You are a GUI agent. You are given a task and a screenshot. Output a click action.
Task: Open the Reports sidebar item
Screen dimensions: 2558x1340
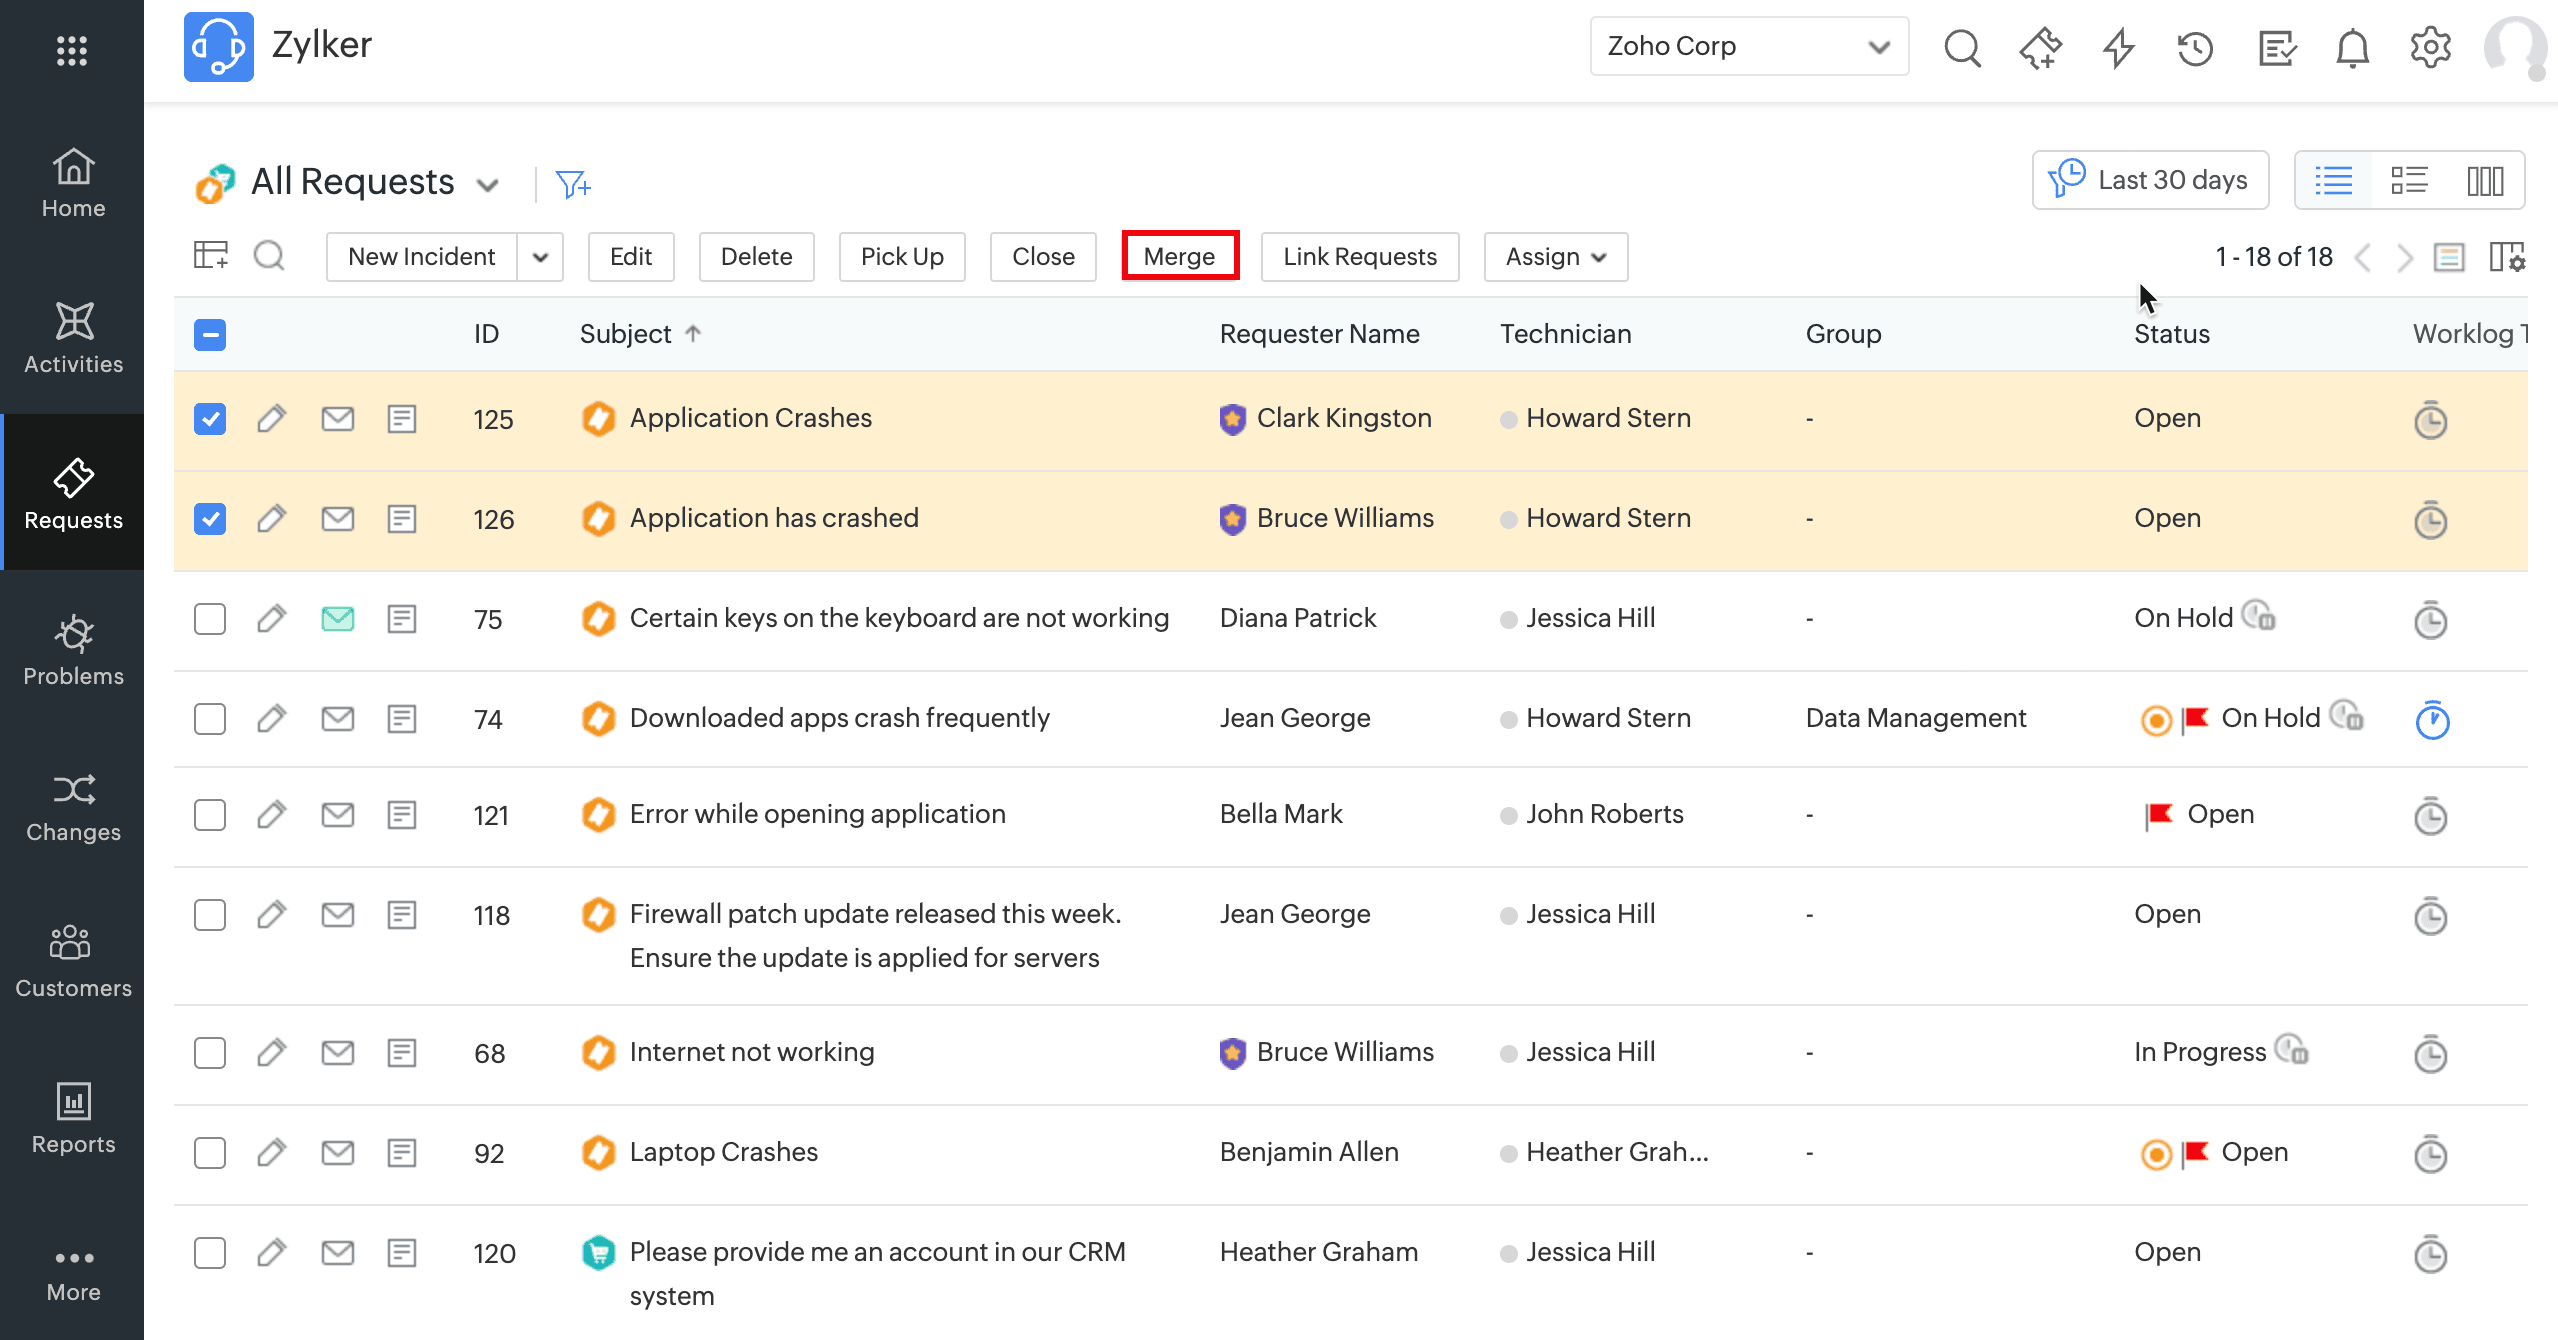point(73,1118)
